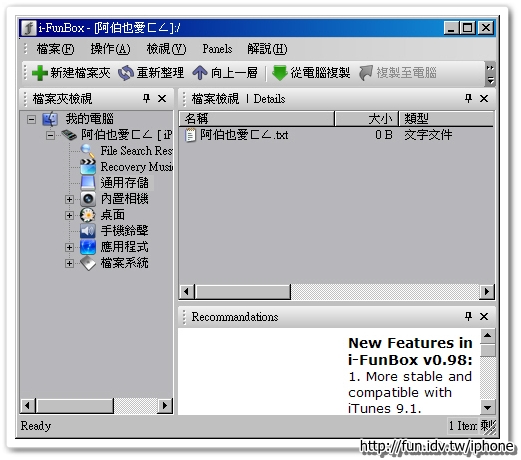Select the 阿伯也要ㄈㄥ.txt file name
This screenshot has height=460, width=521.
[x=244, y=135]
